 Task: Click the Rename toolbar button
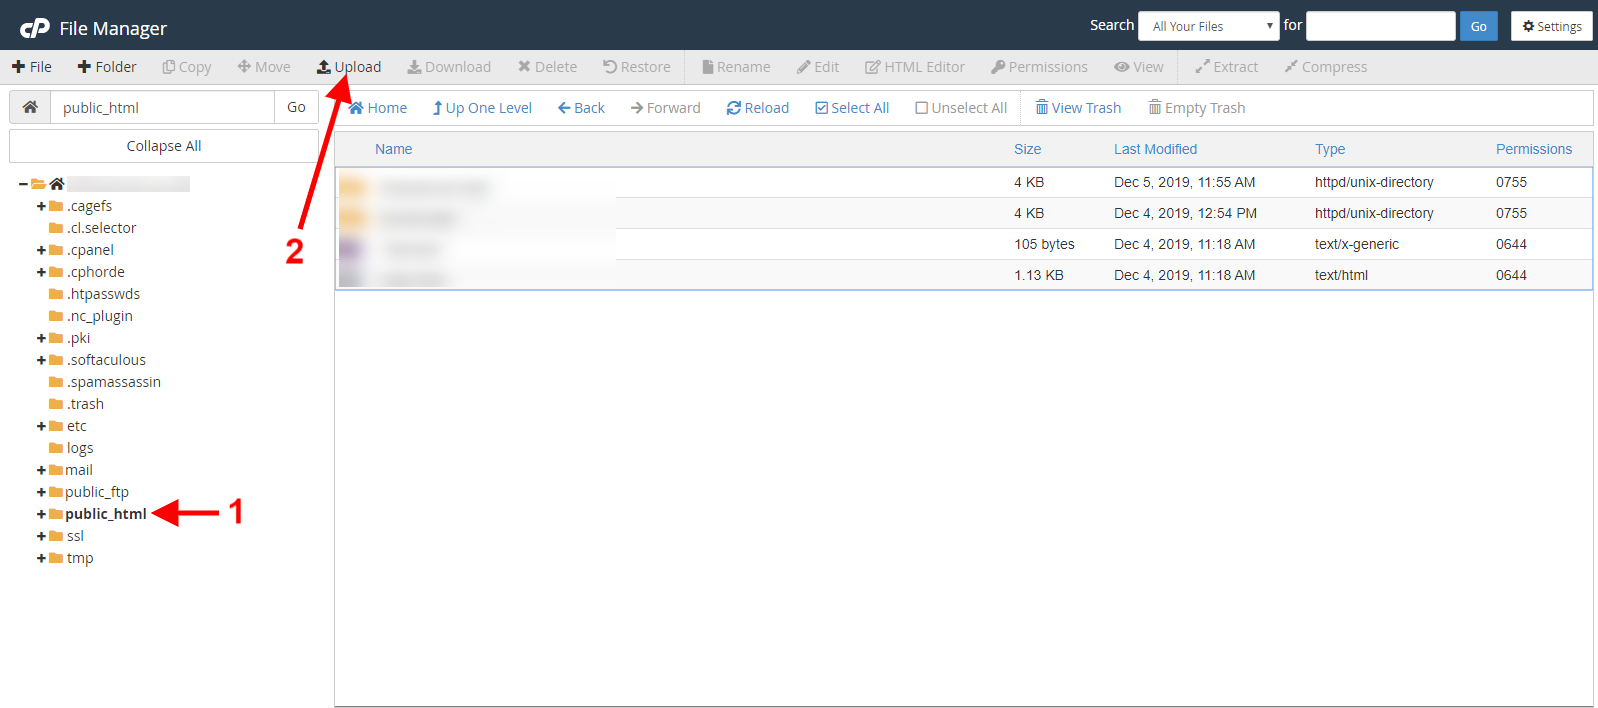[x=736, y=67]
